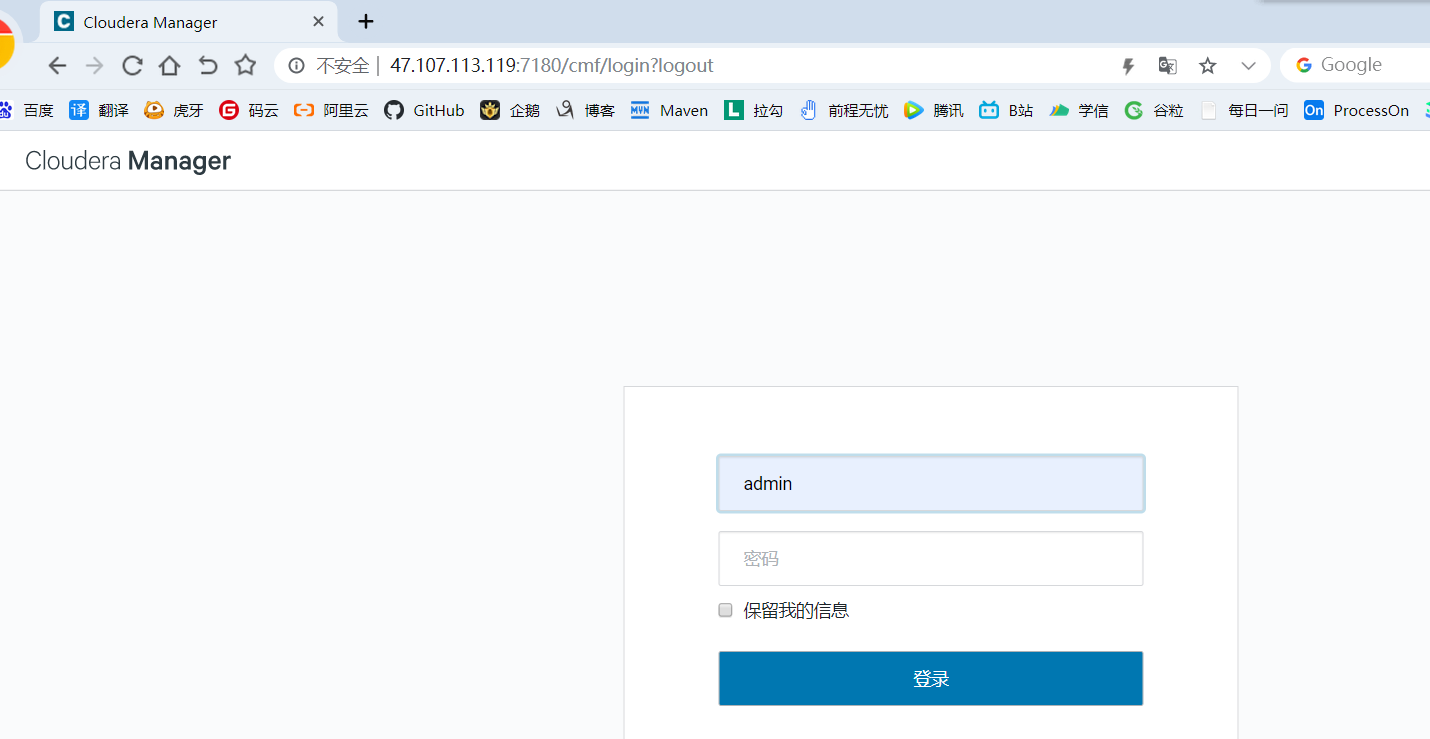Open the 百度 bookmark
1430x739 pixels.
point(27,111)
